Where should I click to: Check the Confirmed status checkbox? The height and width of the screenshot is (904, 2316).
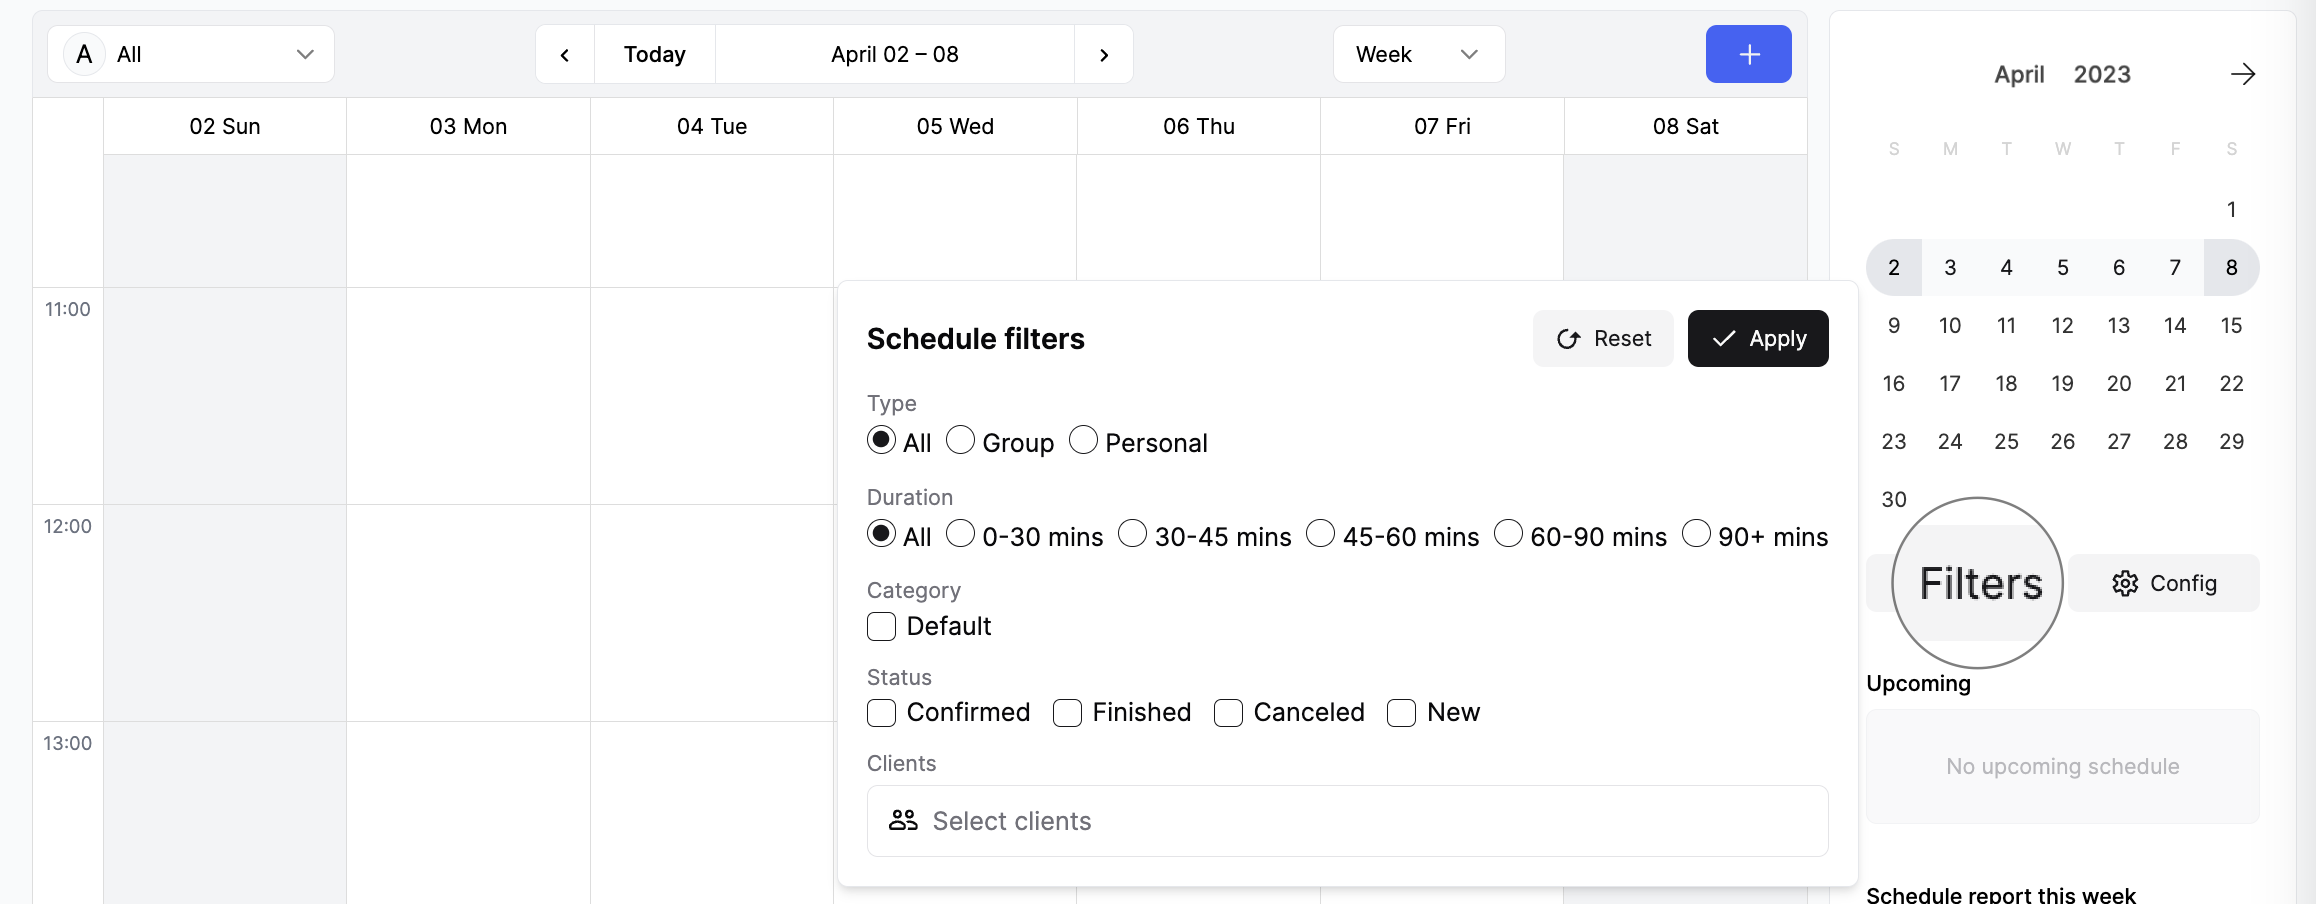coord(881,713)
